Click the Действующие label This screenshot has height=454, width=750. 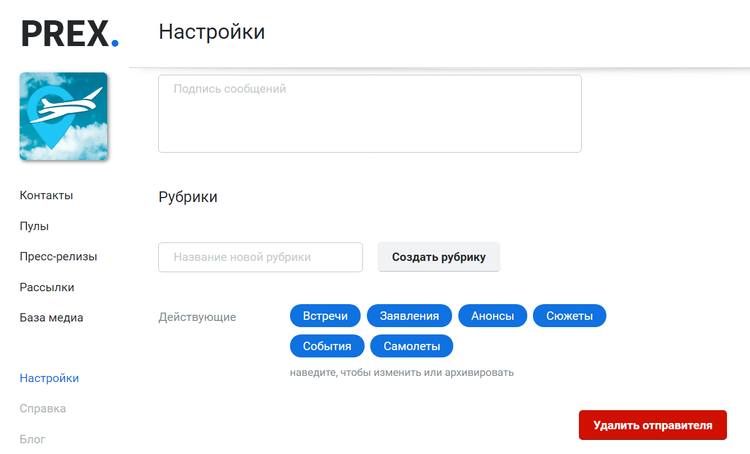(197, 317)
